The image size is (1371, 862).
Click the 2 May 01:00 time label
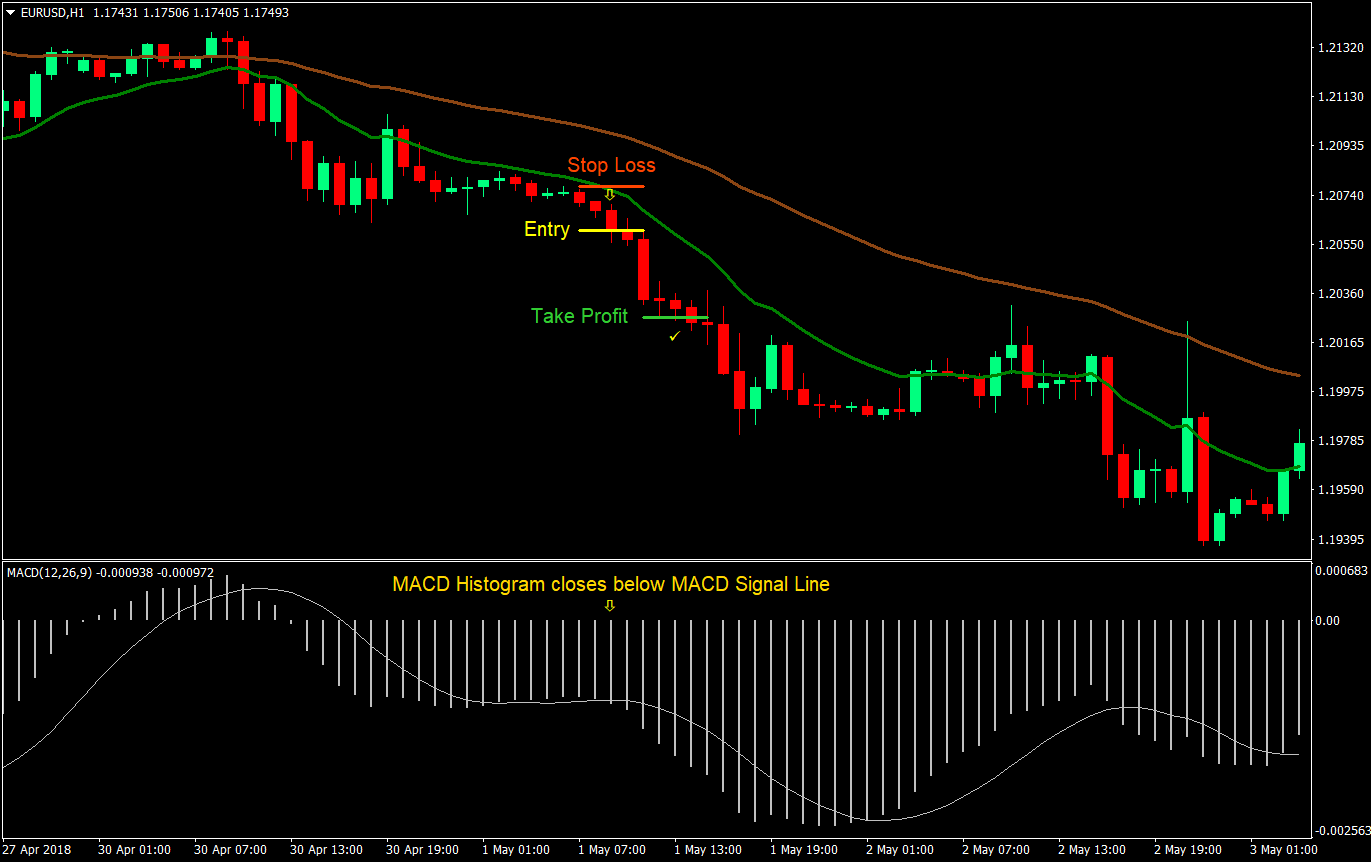tap(900, 850)
